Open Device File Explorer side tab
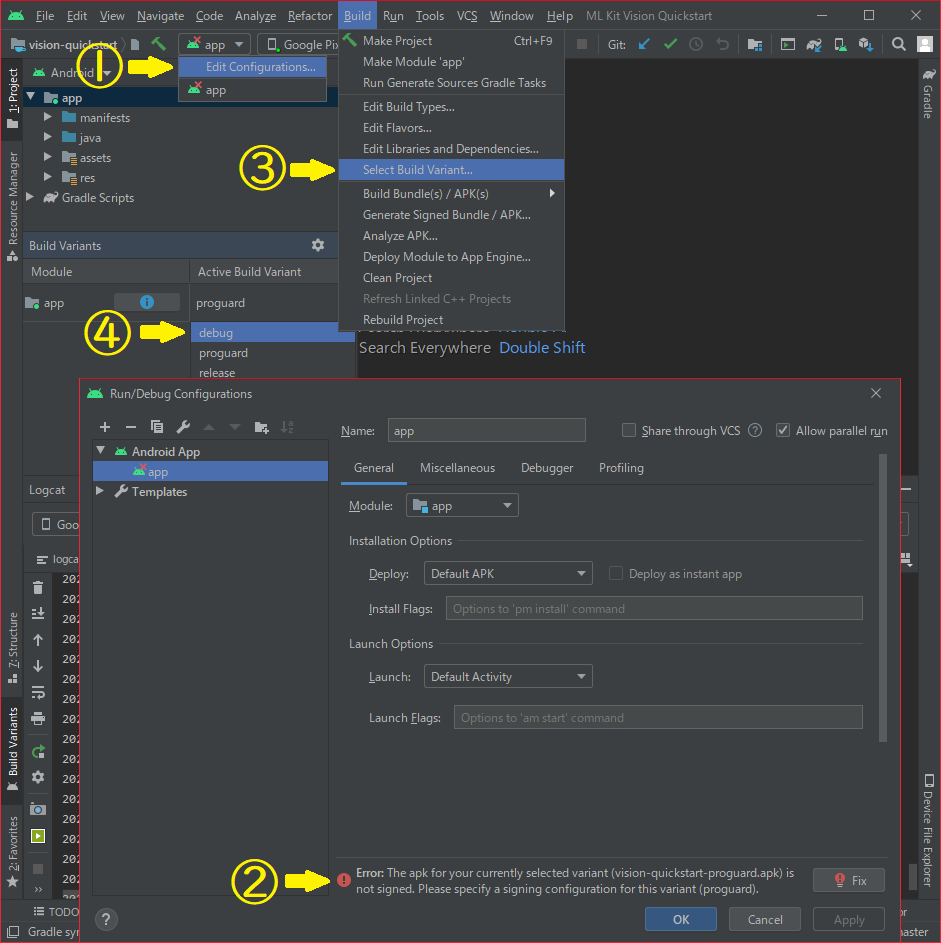The image size is (941, 943). tap(928, 830)
